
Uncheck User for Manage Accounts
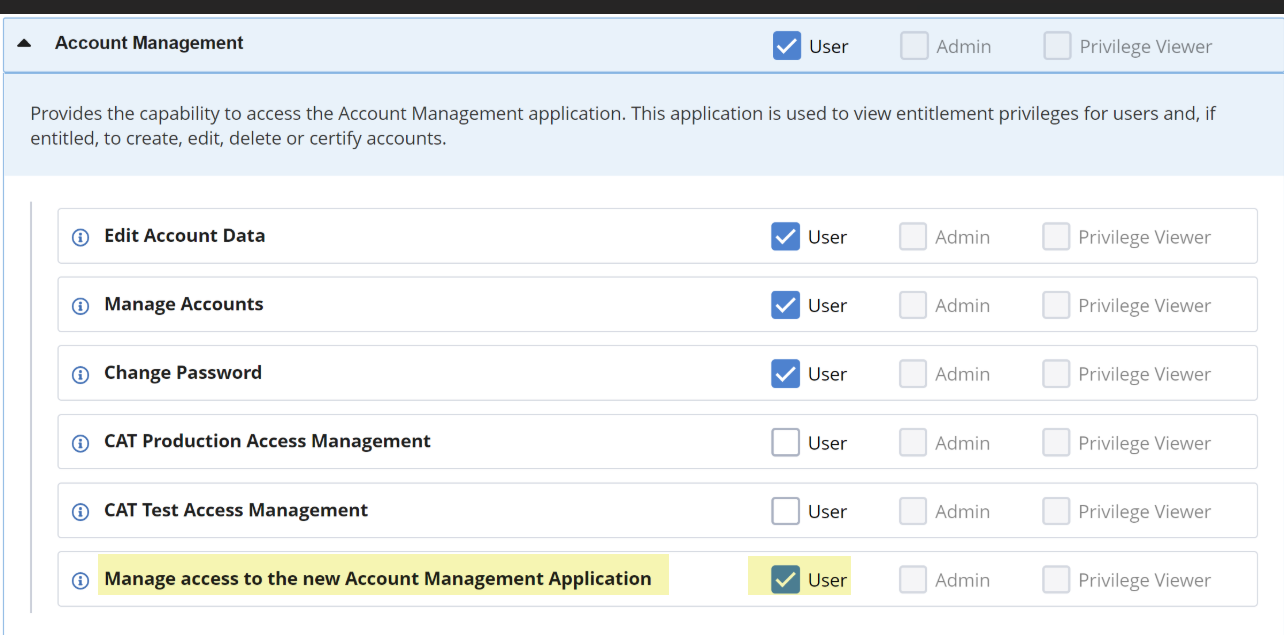785,305
